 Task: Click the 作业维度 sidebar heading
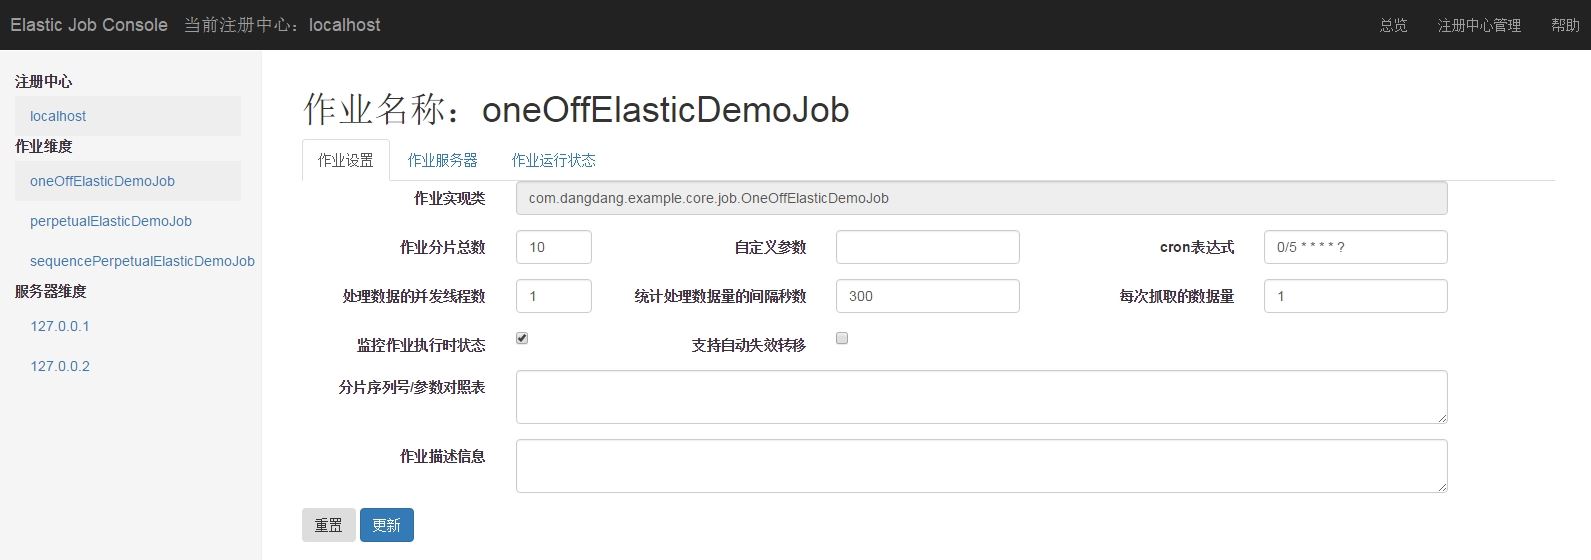click(43, 146)
